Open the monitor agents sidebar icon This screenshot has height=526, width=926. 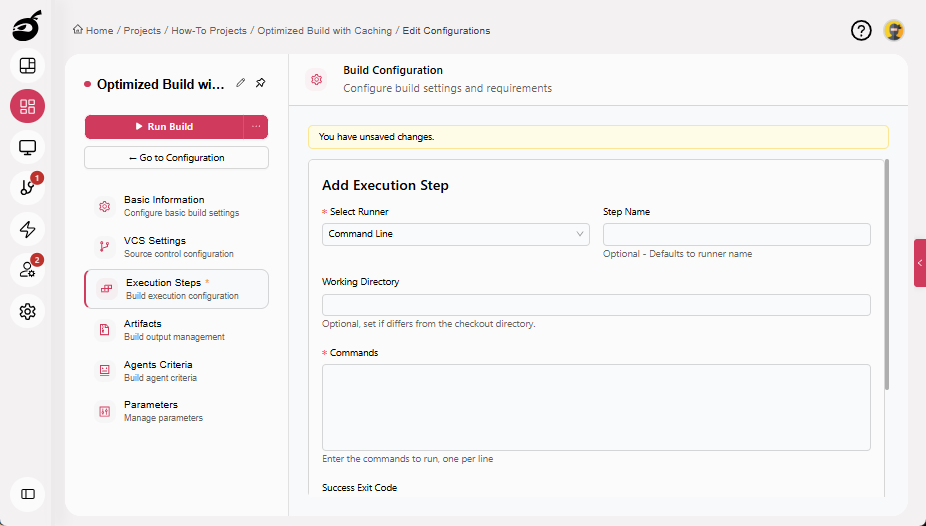27,147
